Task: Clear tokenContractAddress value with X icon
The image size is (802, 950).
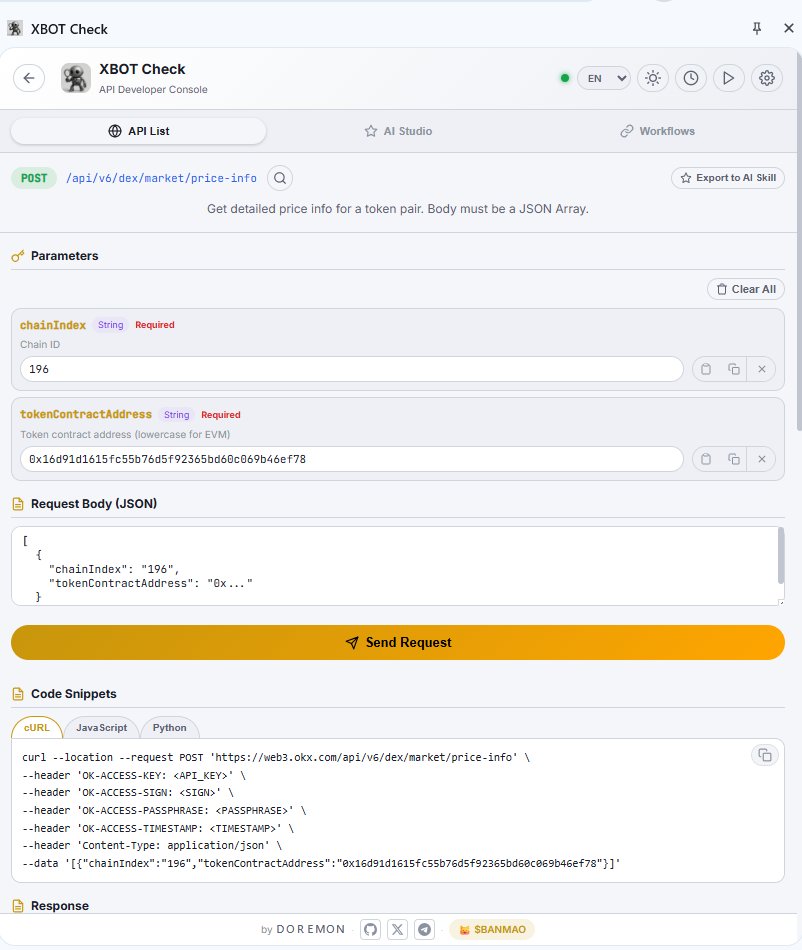Action: coord(761,459)
